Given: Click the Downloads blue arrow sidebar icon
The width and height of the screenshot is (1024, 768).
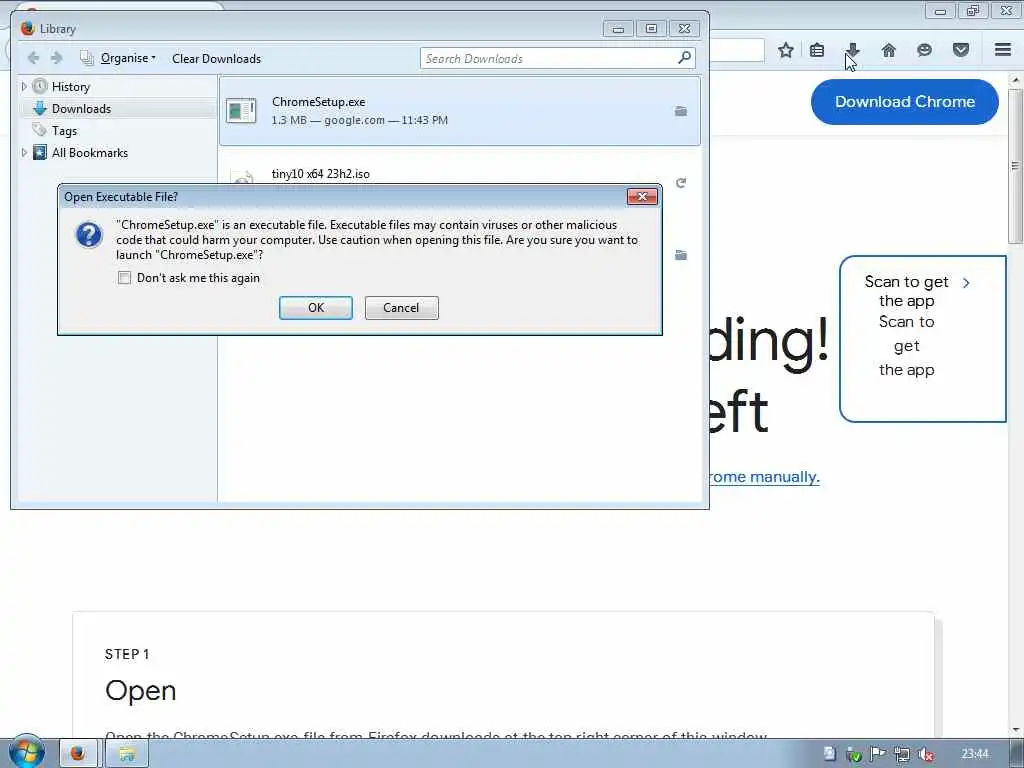Looking at the screenshot, I should (40, 108).
